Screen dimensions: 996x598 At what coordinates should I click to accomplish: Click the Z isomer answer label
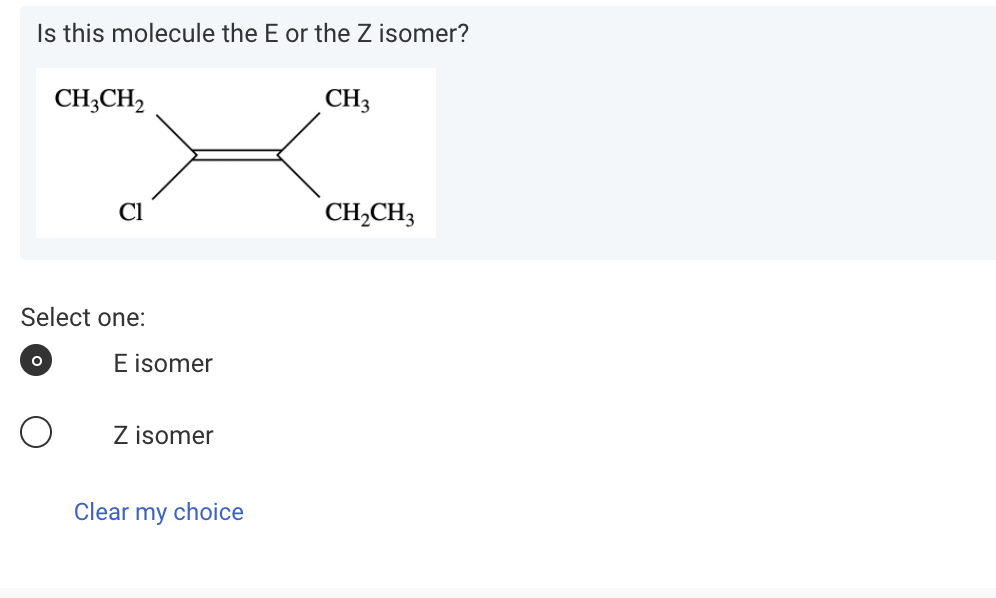click(162, 435)
